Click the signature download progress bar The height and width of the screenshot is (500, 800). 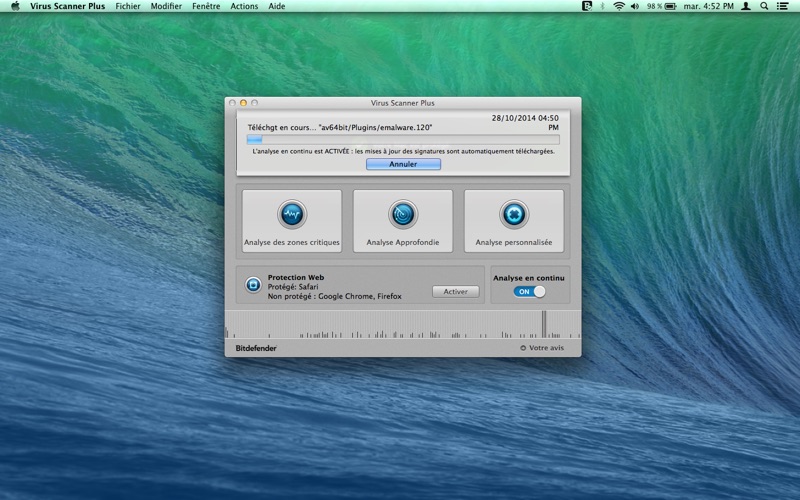pyautogui.click(x=403, y=139)
